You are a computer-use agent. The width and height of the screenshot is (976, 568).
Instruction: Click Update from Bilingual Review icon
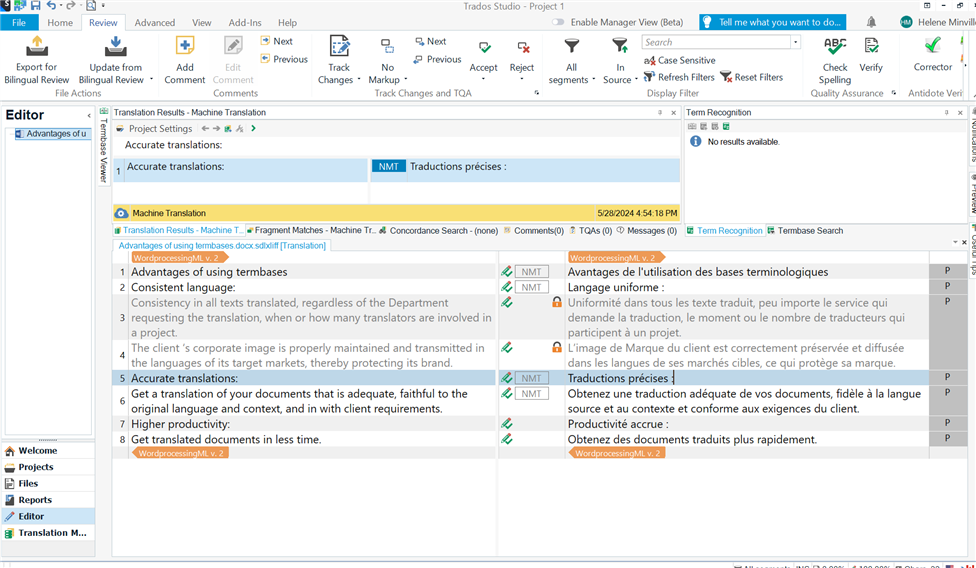pyautogui.click(x=115, y=47)
